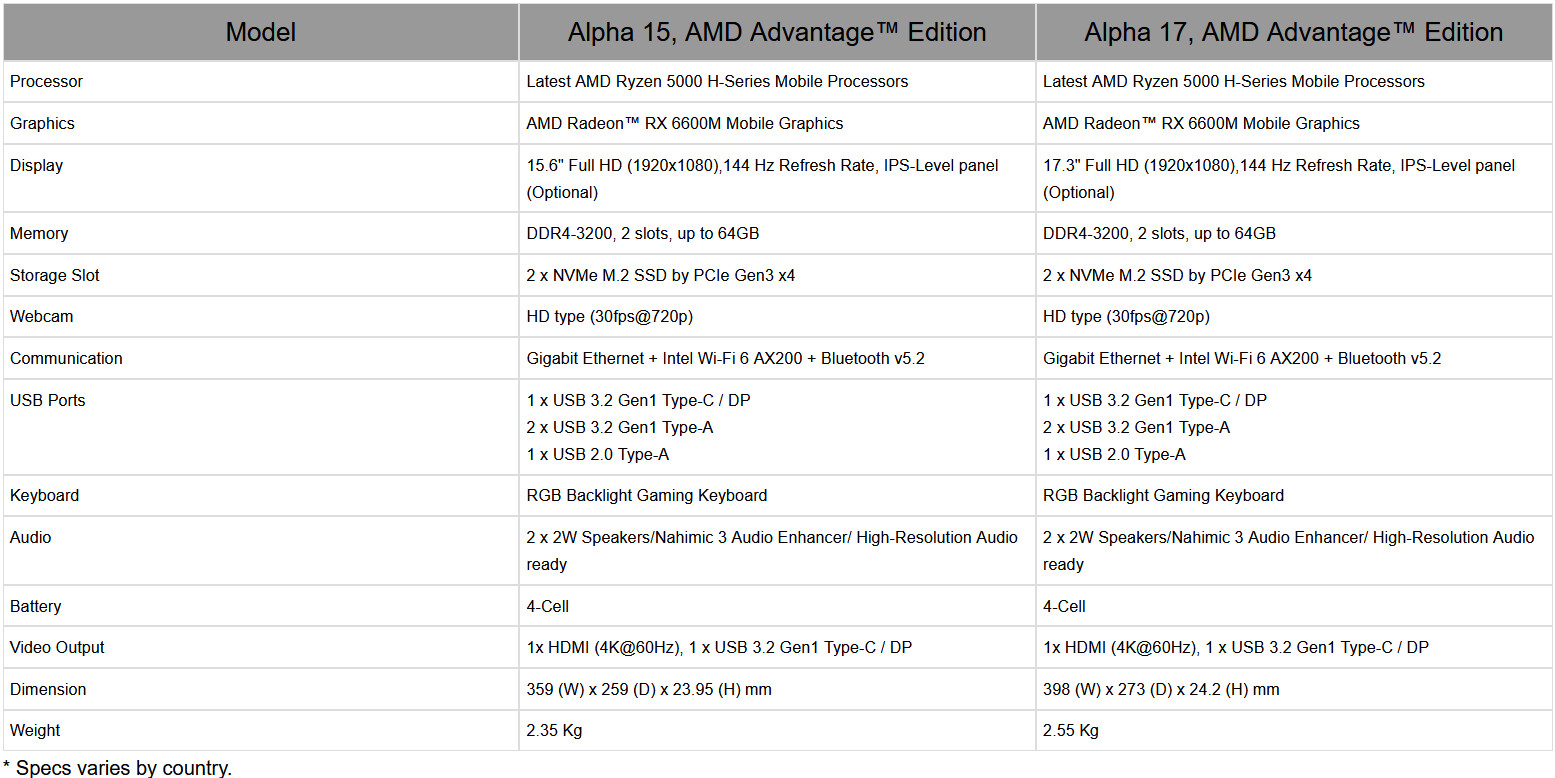Click the 17.3" Full HD display spec text

1278,166
